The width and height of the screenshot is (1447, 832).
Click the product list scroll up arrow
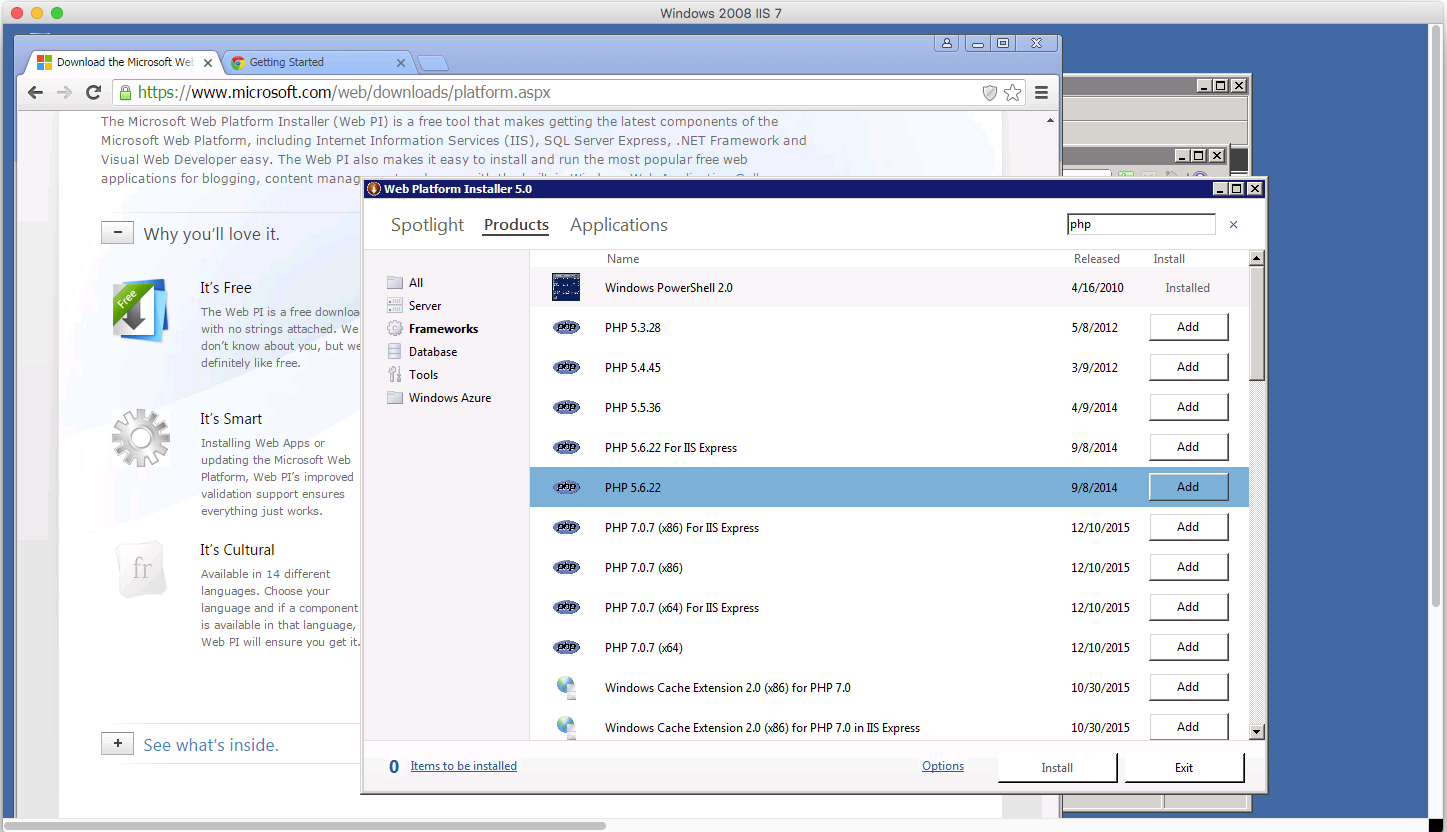(1257, 259)
